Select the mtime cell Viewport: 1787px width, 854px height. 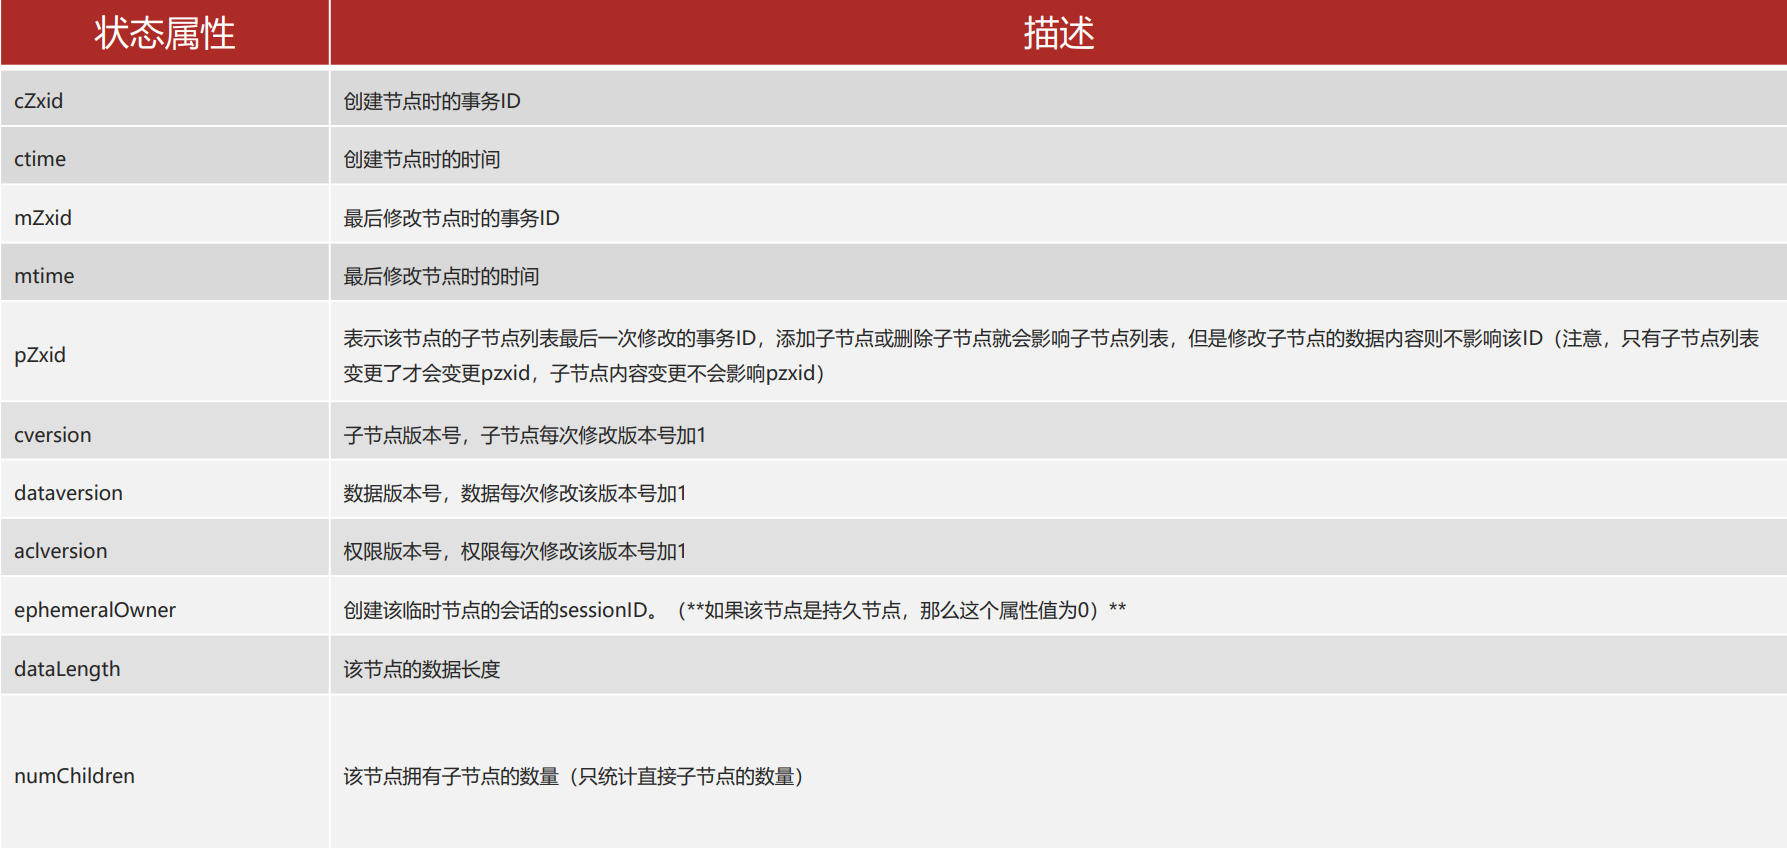pyautogui.click(x=165, y=272)
